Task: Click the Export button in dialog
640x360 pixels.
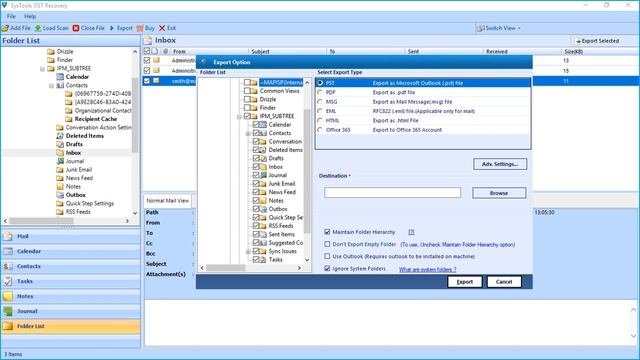Action: click(464, 282)
